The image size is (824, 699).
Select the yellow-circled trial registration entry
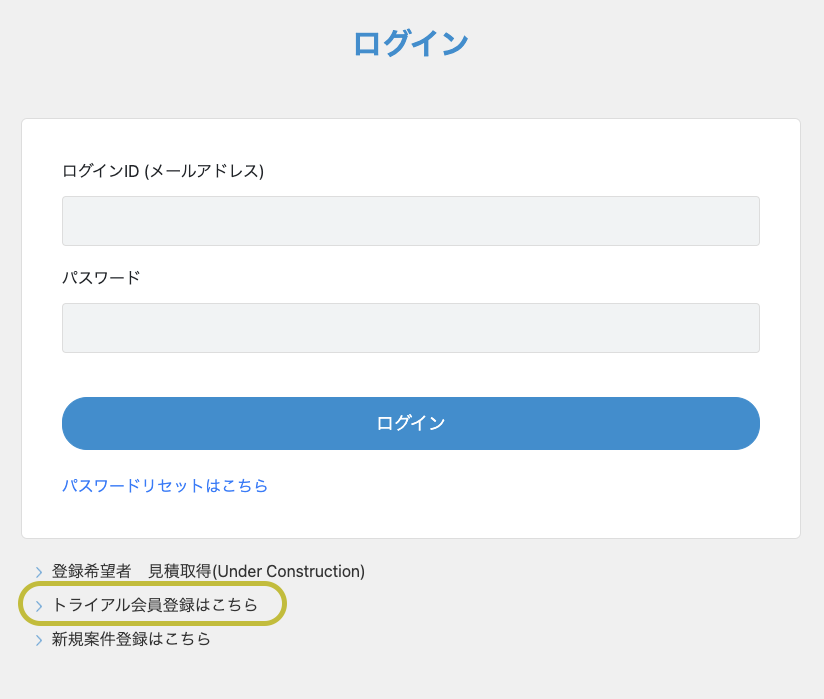click(x=153, y=605)
